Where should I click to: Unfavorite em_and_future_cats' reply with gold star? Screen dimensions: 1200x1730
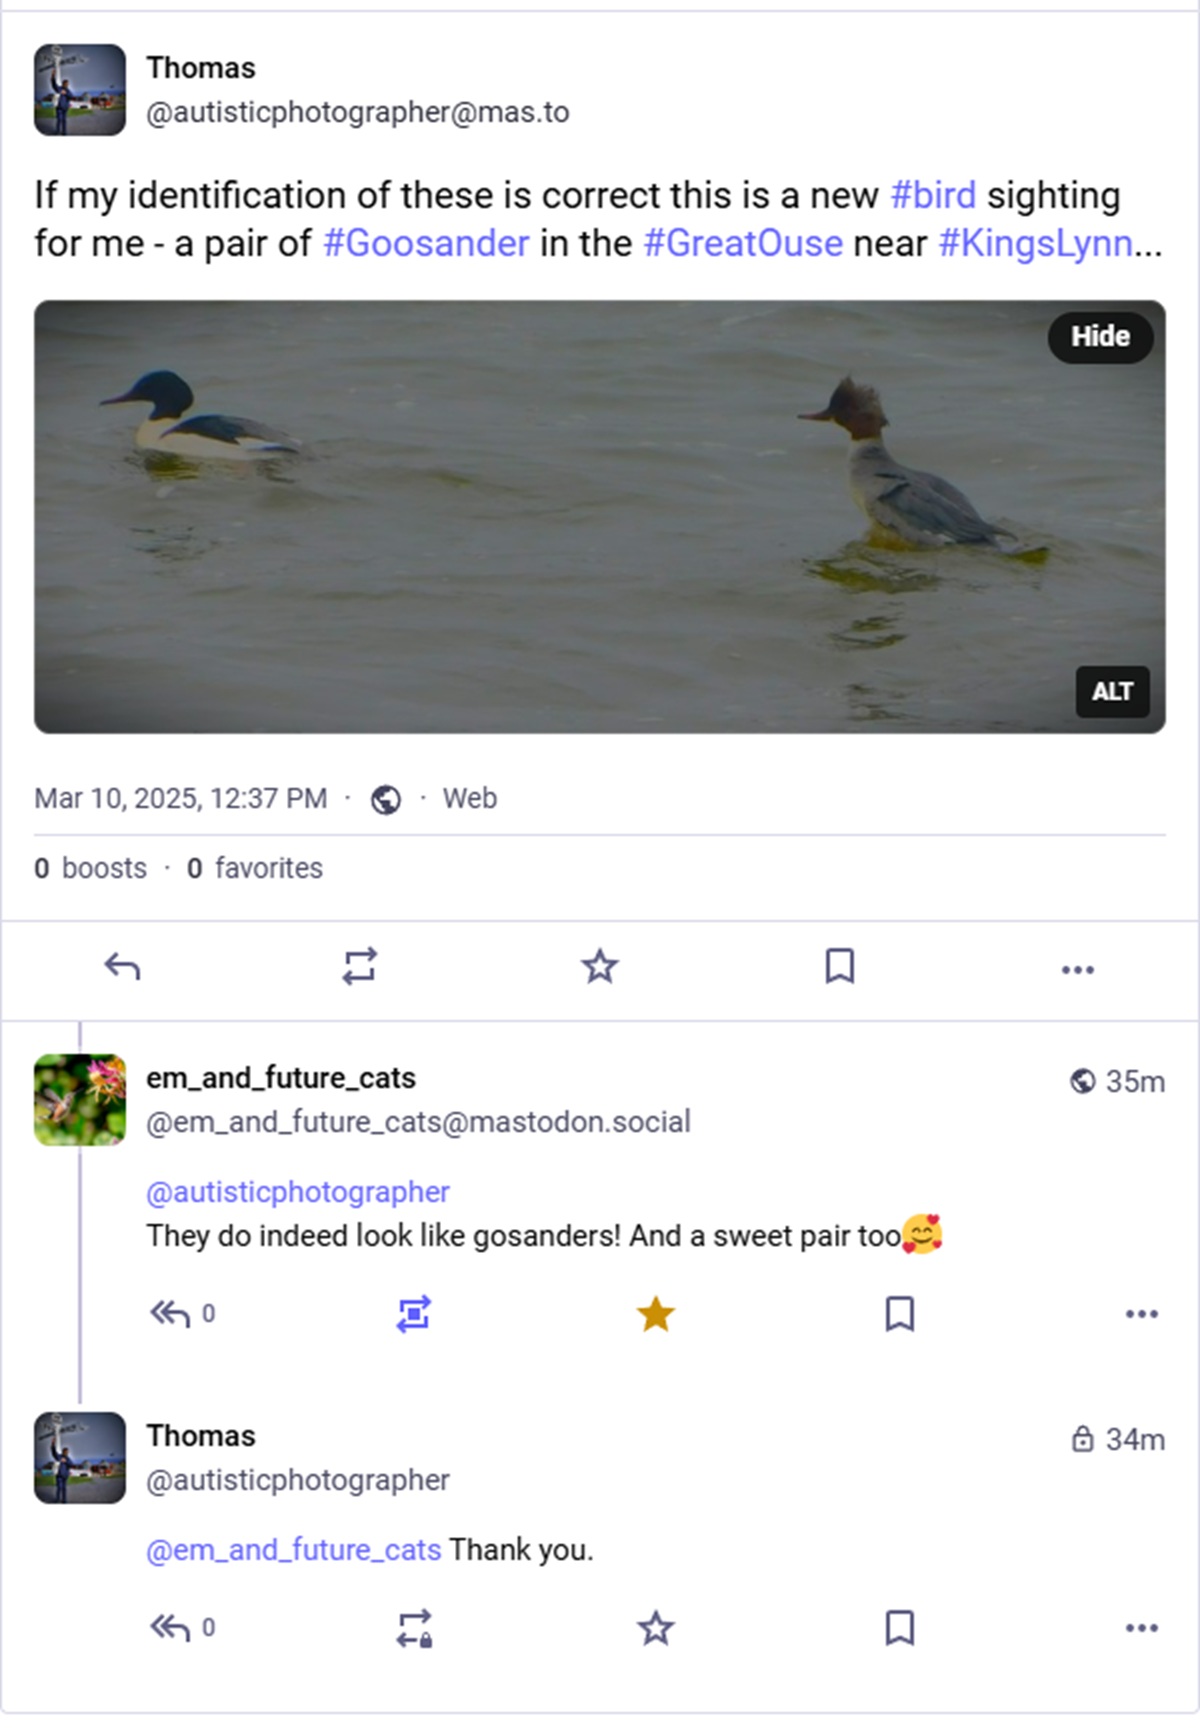(x=656, y=1314)
